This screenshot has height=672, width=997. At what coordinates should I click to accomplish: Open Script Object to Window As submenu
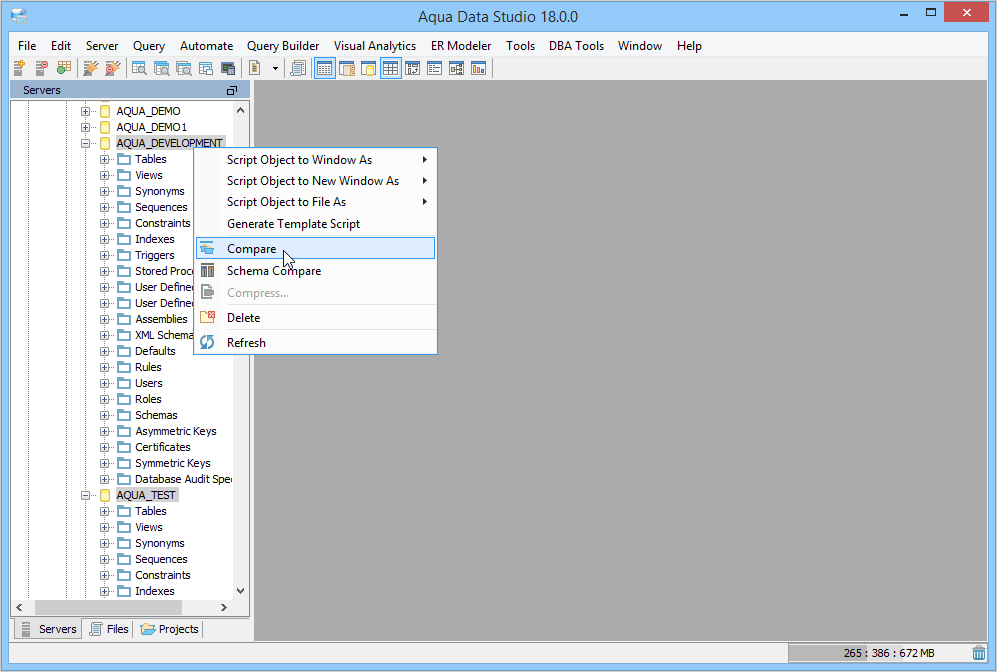click(315, 160)
